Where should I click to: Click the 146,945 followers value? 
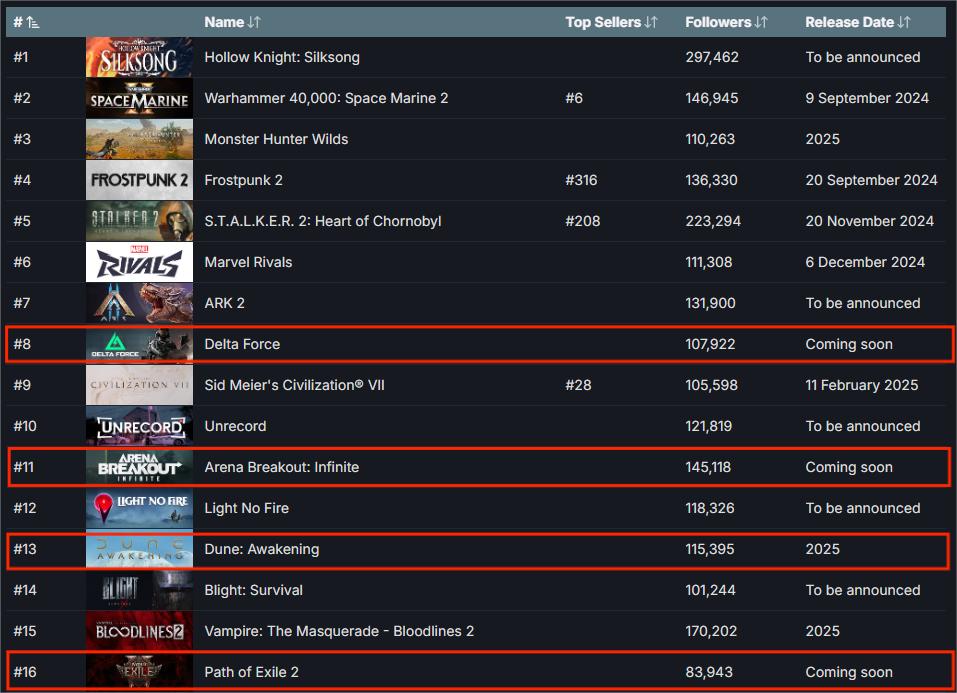[x=712, y=98]
